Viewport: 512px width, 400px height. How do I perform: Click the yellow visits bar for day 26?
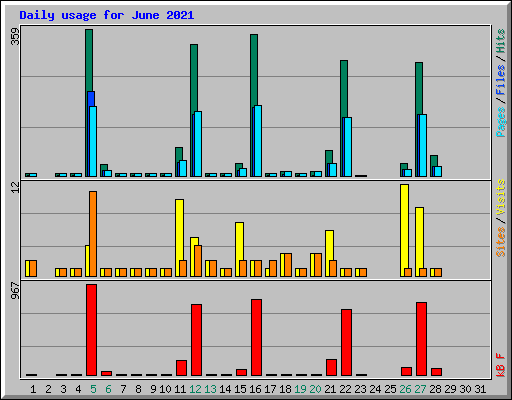[404, 227]
